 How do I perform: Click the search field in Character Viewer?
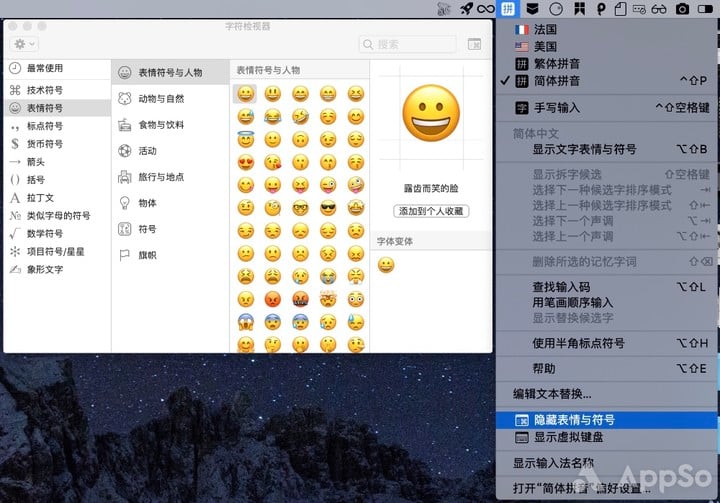pyautogui.click(x=410, y=44)
